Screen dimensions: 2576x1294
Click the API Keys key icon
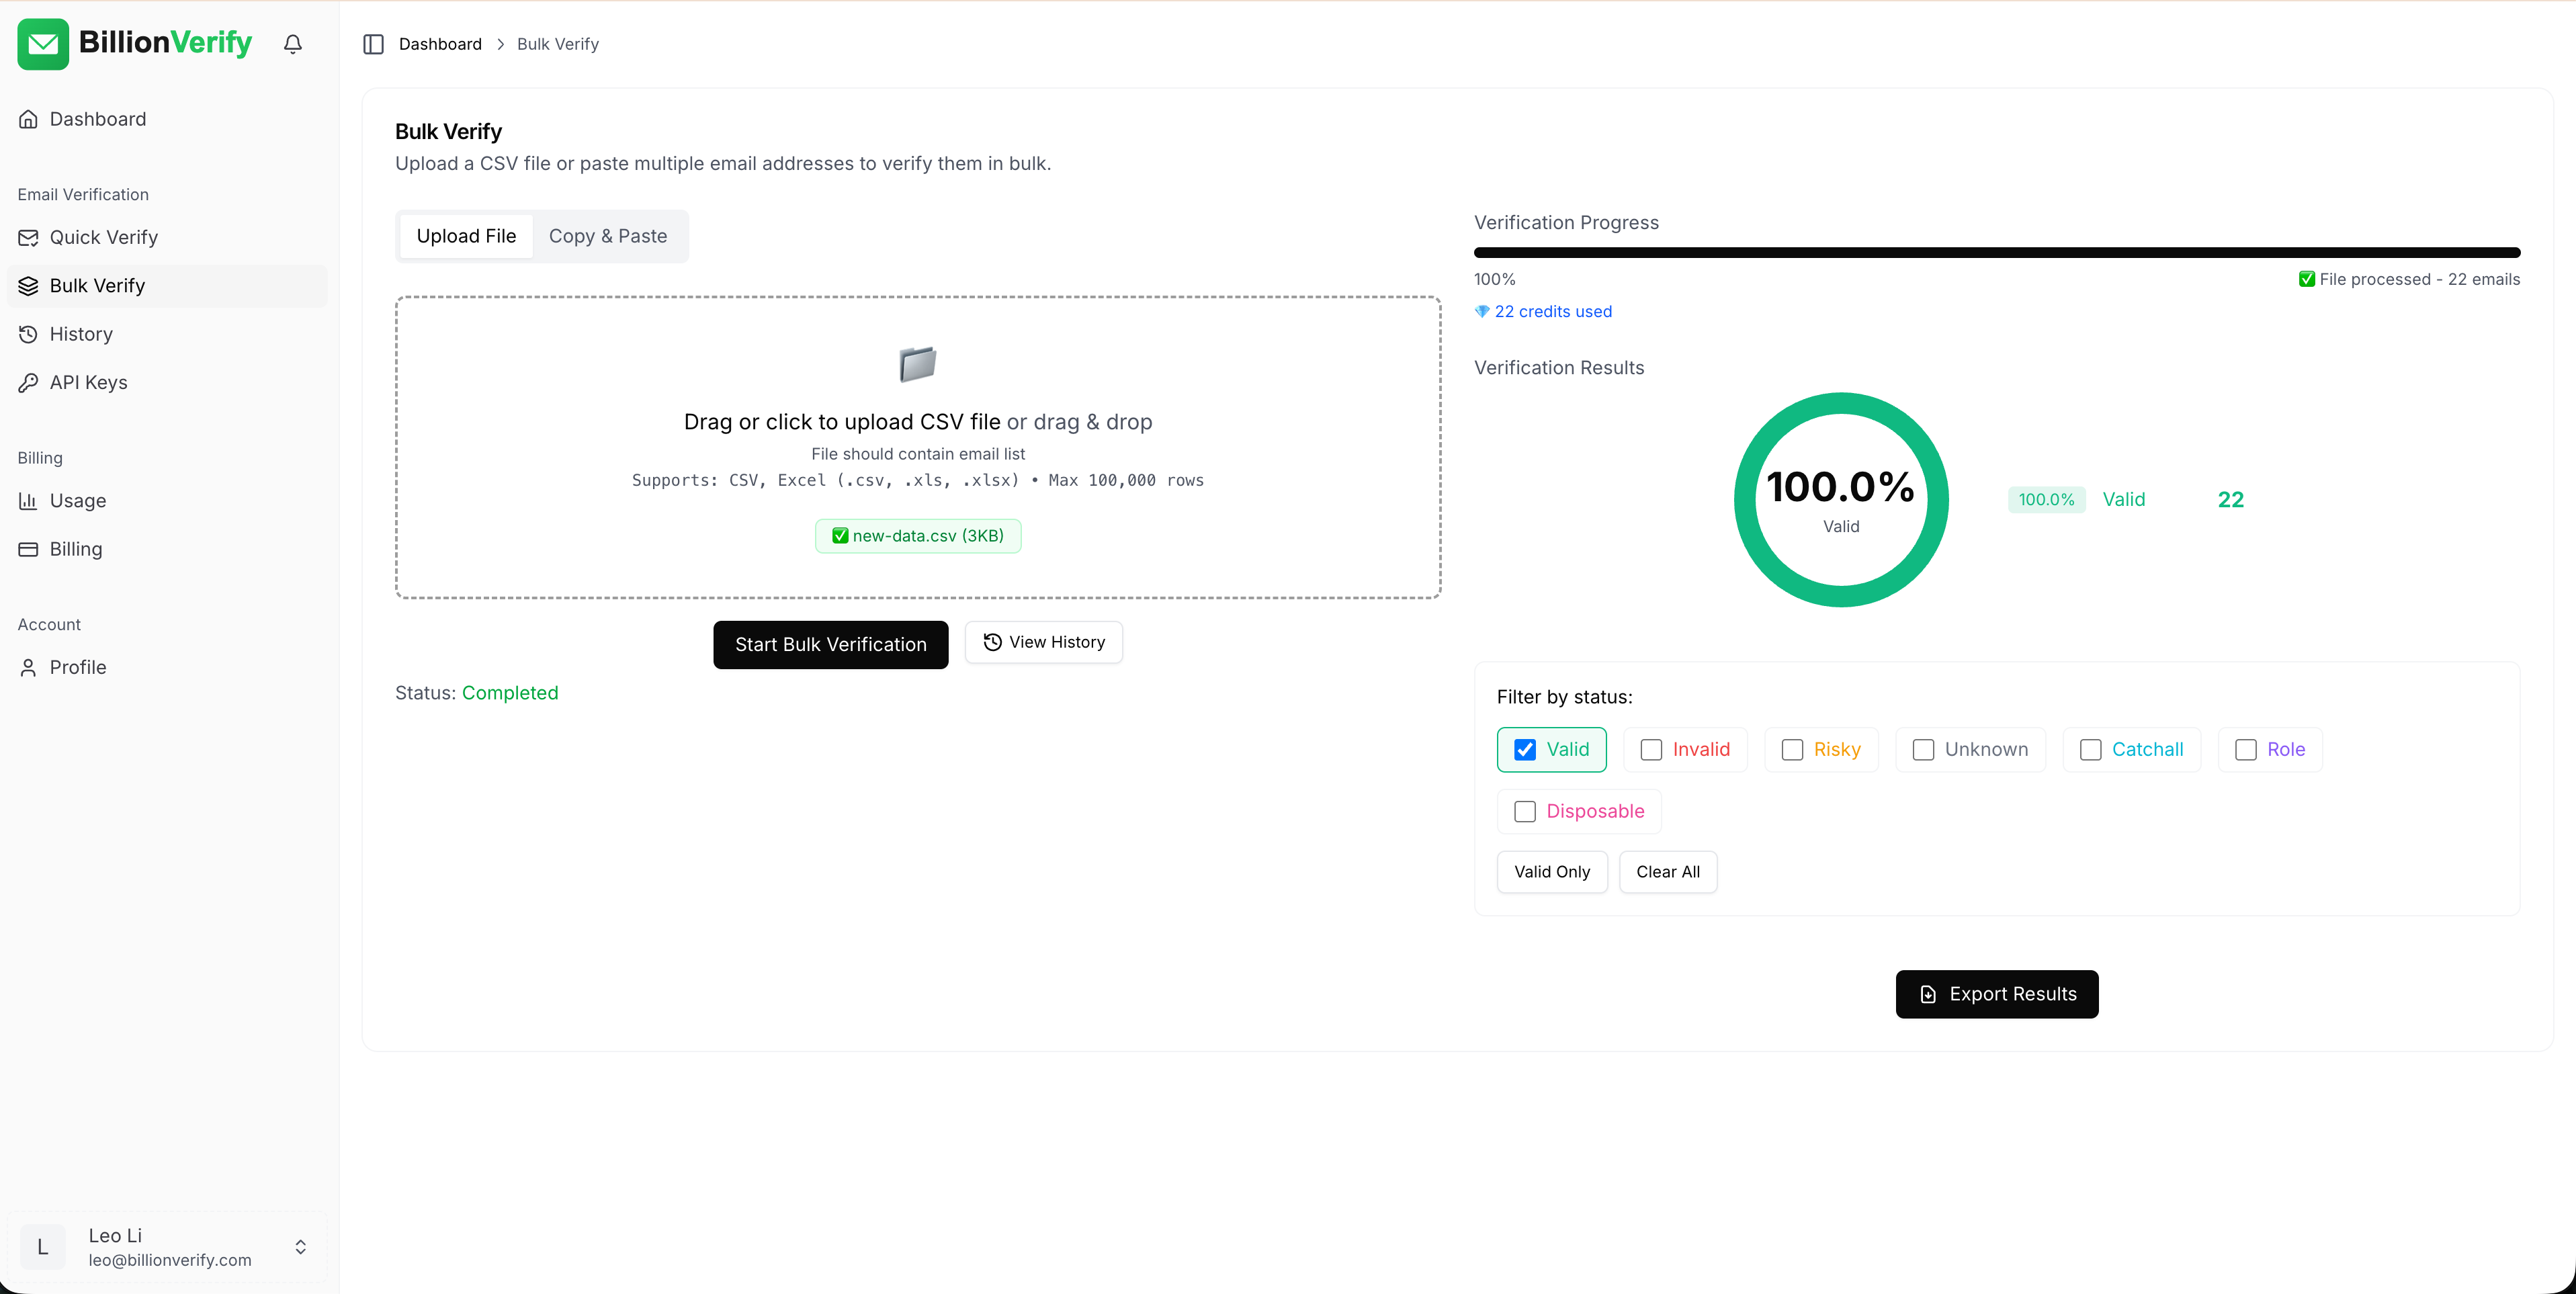coord(29,382)
